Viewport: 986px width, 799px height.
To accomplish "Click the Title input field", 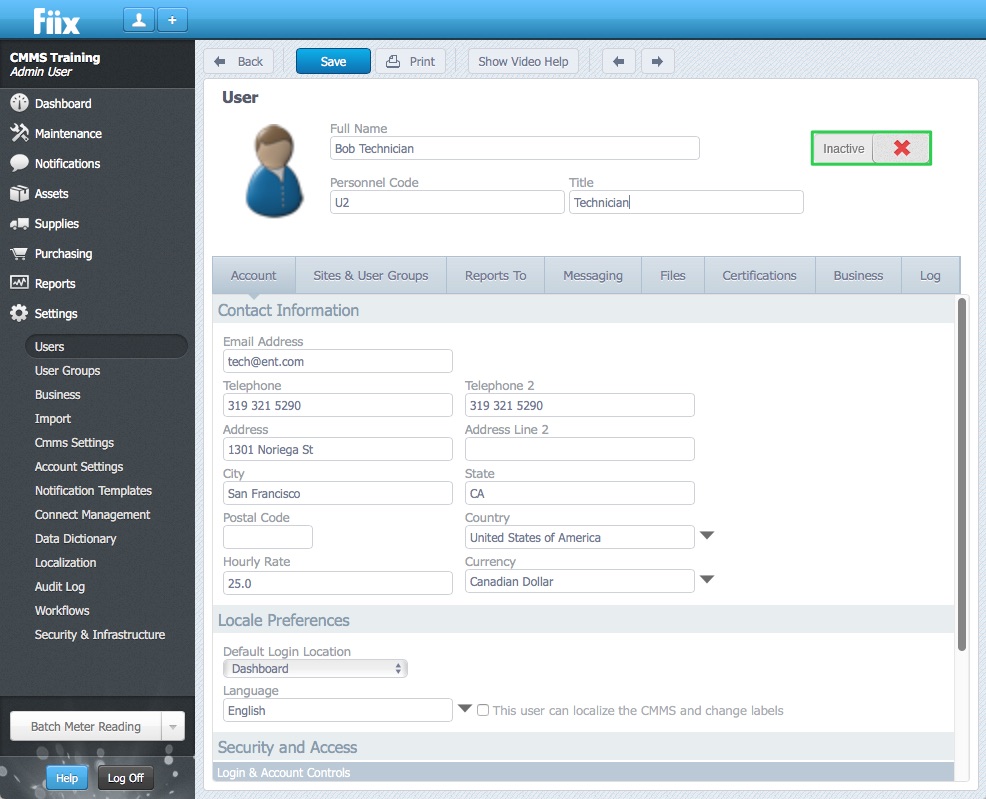I will pos(686,202).
